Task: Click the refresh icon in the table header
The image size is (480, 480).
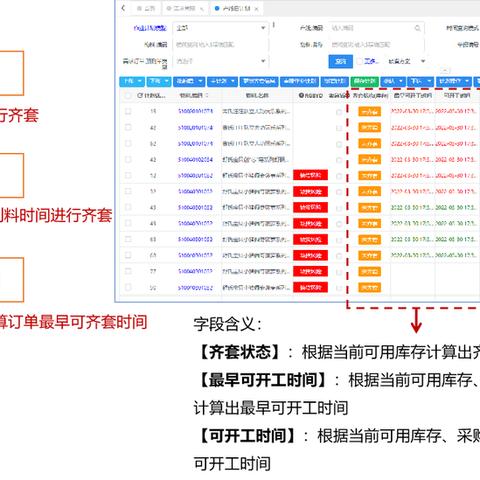Action: point(140,96)
